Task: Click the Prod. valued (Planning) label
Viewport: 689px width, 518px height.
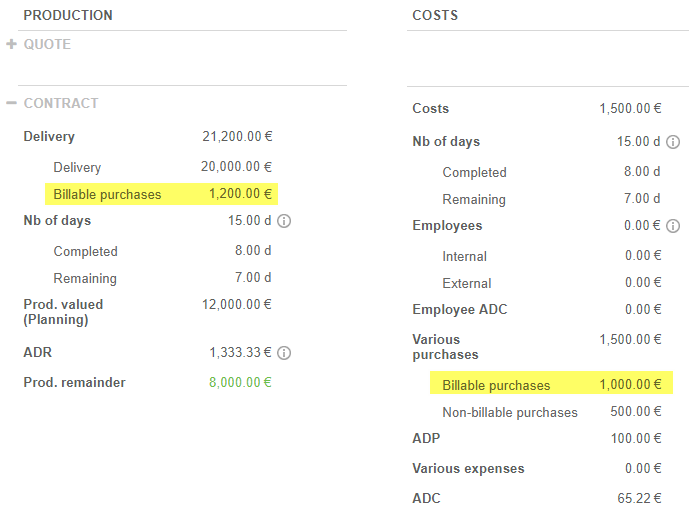Action: pyautogui.click(x=63, y=312)
